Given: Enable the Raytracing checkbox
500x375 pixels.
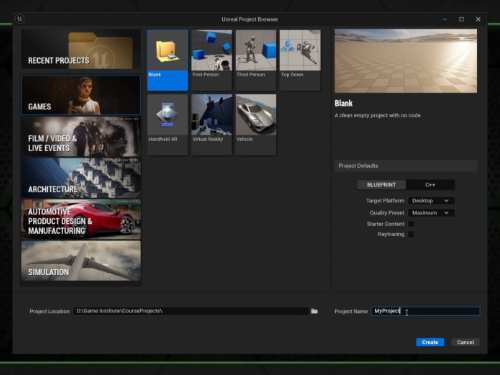Looking at the screenshot, I should (412, 234).
